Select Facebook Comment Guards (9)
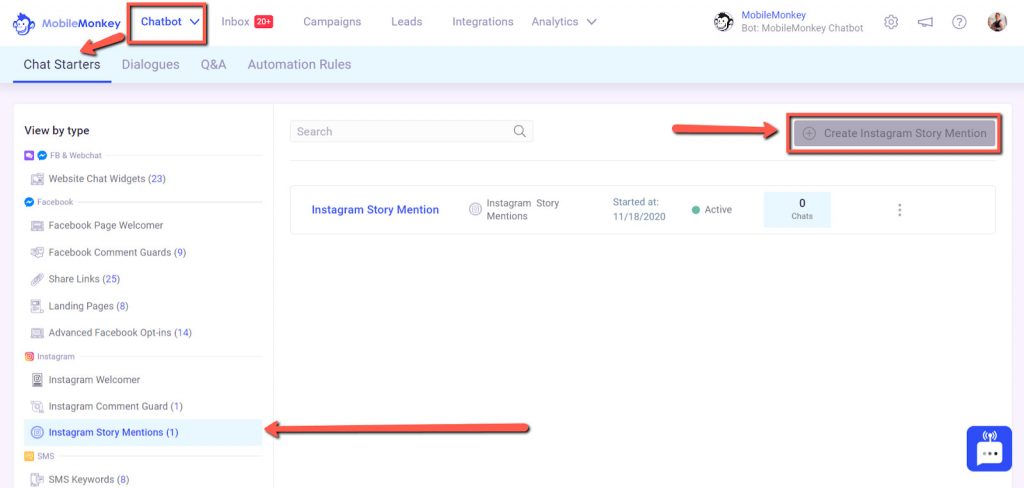This screenshot has width=1024, height=488. [117, 252]
